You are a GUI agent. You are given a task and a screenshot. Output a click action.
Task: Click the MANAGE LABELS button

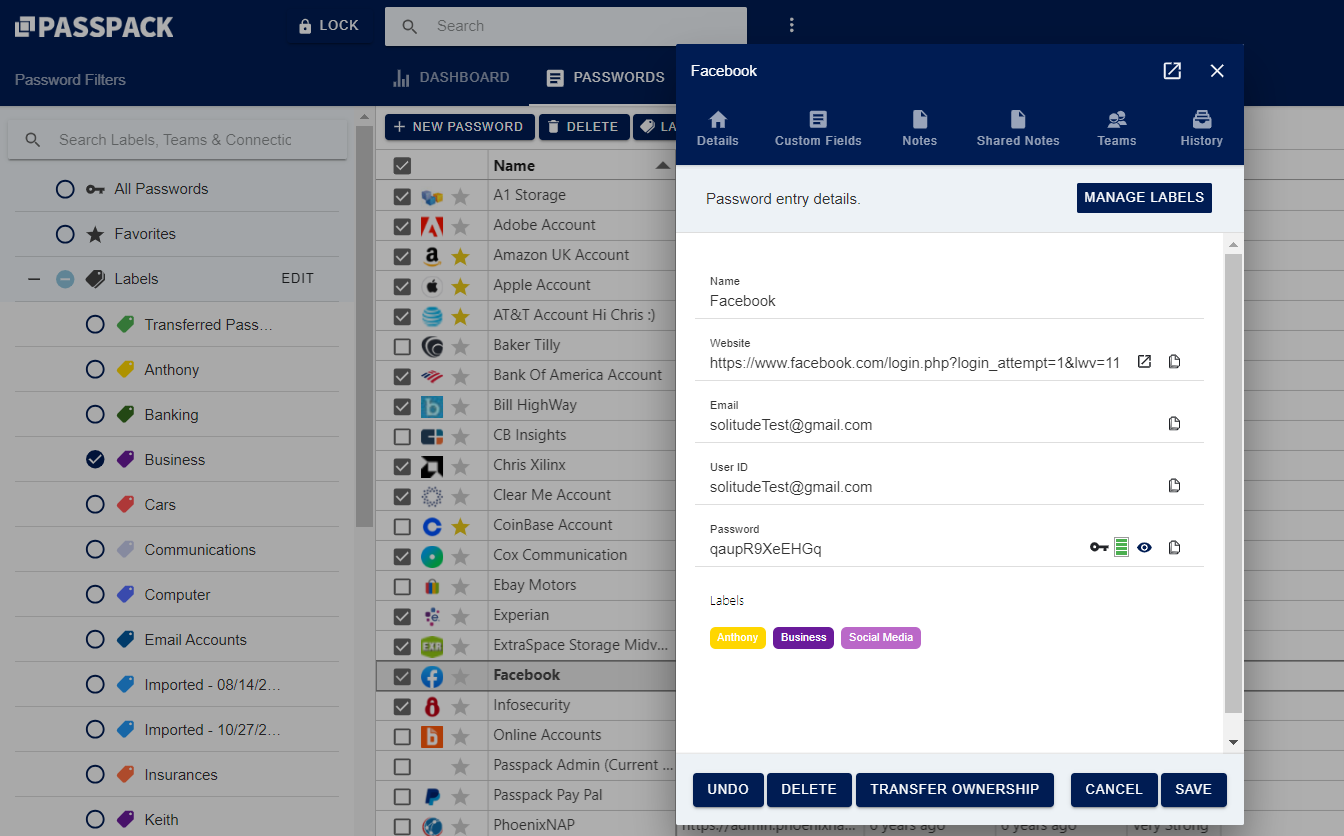(x=1144, y=198)
